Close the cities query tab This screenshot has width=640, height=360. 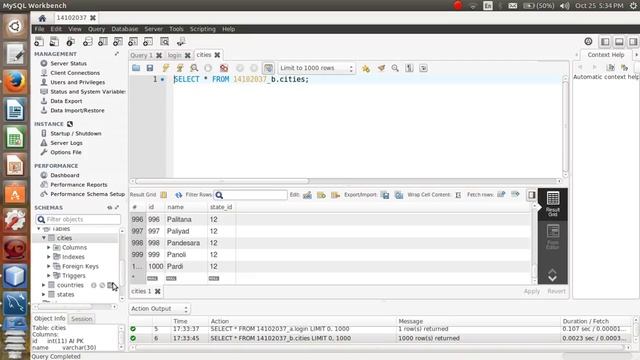point(217,55)
